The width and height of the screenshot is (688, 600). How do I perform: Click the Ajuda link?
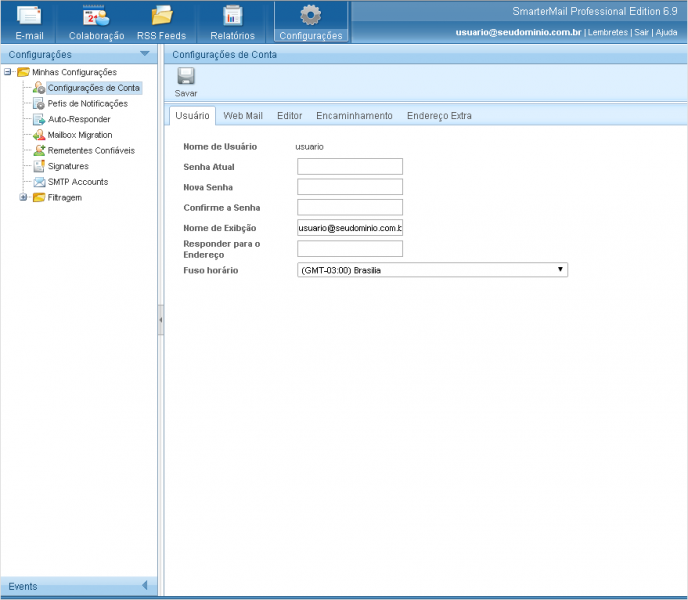[666, 32]
